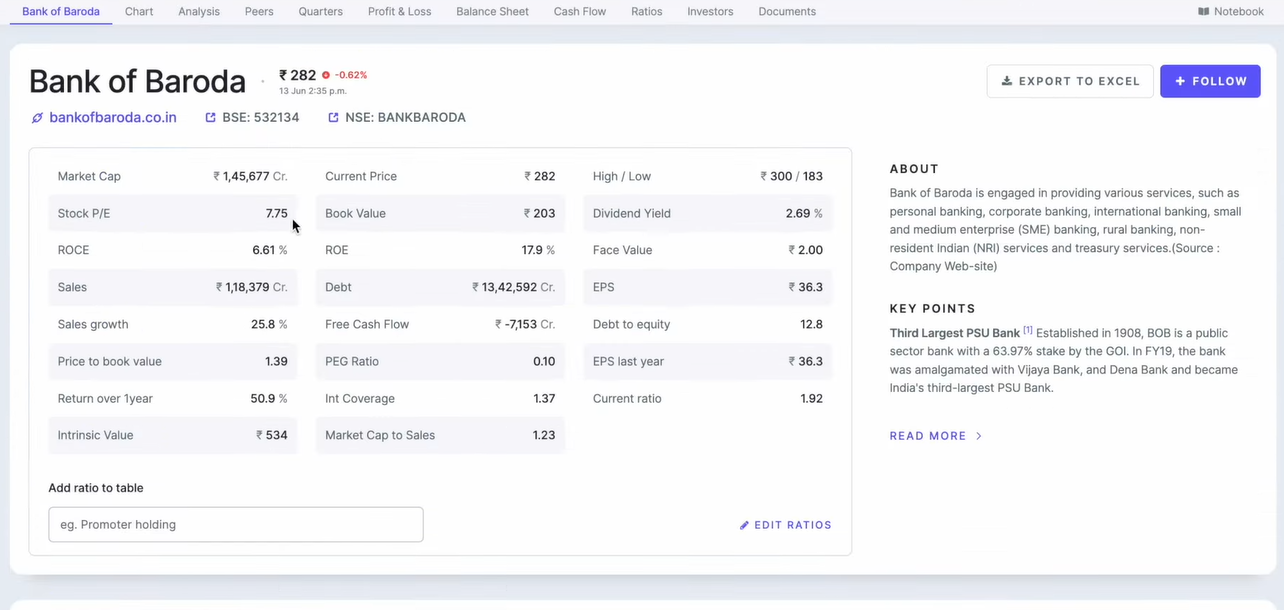Open the Analysis tab
1284x610 pixels.
pyautogui.click(x=199, y=12)
